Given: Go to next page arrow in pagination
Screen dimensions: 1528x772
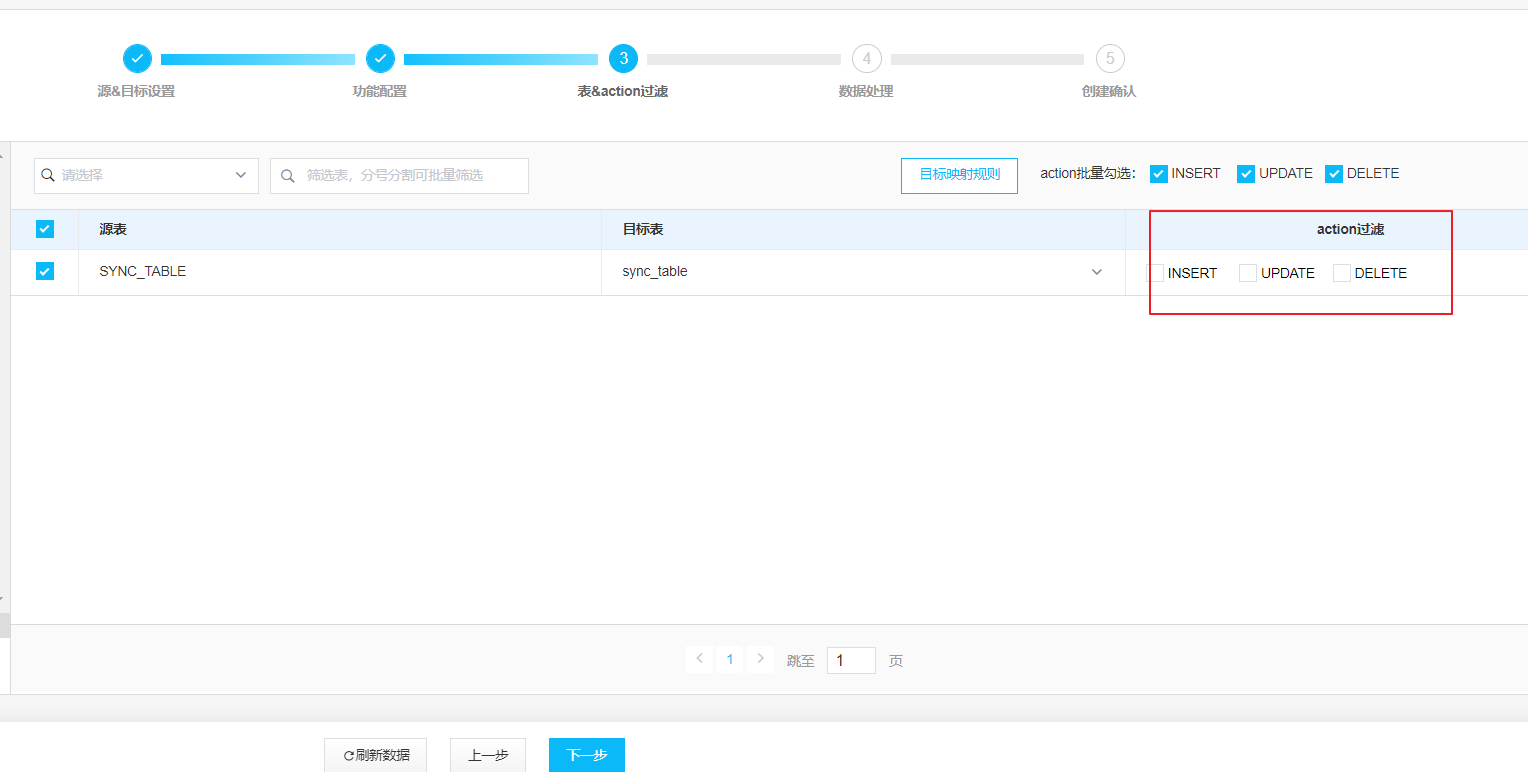Looking at the screenshot, I should click(761, 659).
